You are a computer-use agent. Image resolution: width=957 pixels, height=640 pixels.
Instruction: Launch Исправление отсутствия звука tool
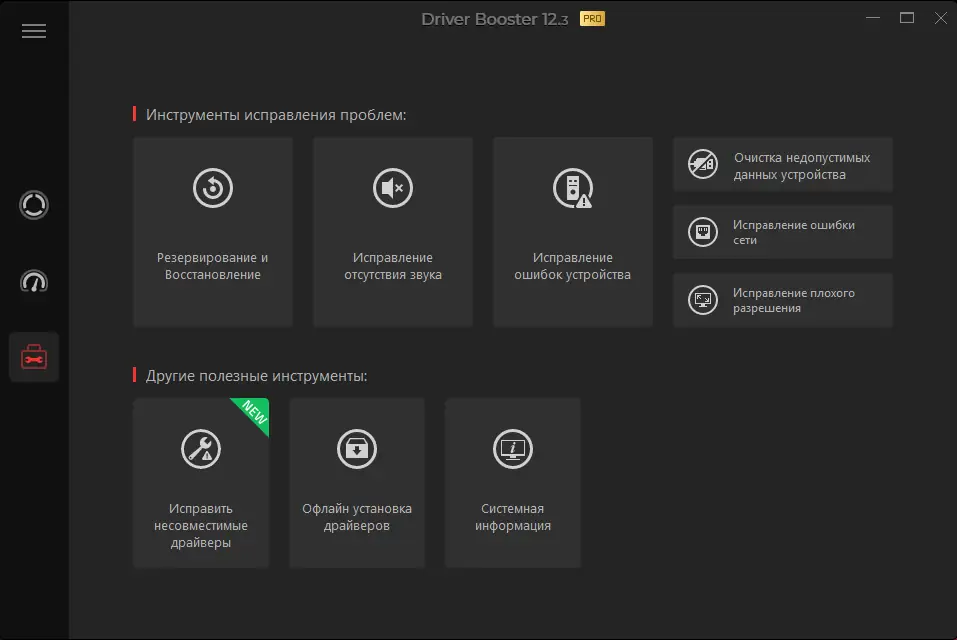(392, 231)
